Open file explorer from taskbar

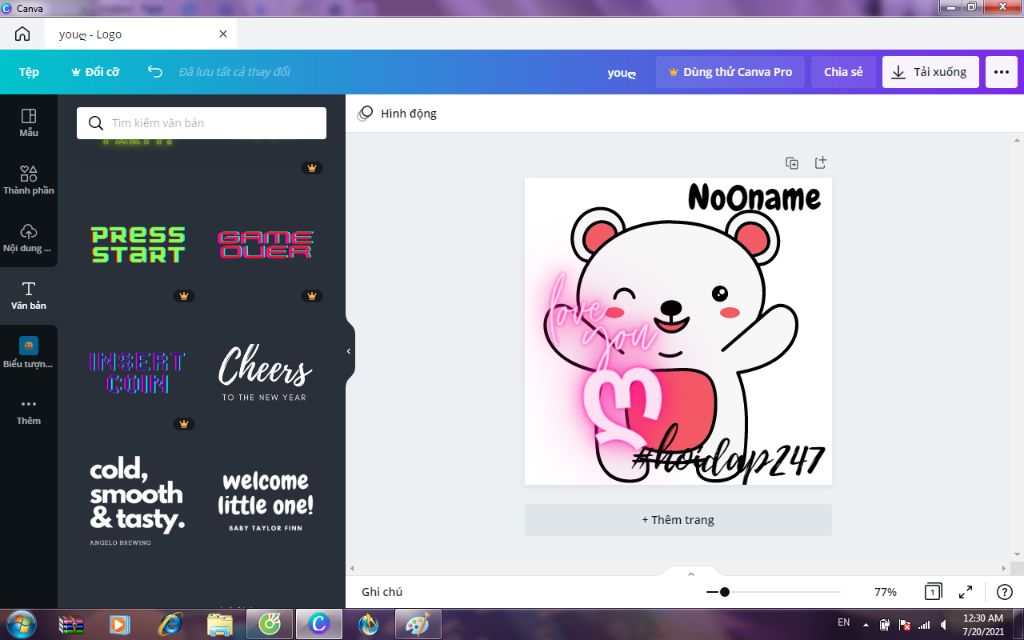point(219,625)
